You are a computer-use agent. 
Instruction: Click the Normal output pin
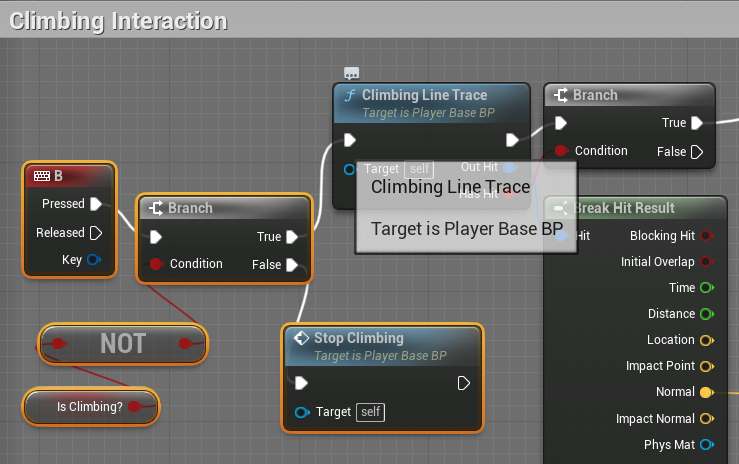[x=706, y=392]
